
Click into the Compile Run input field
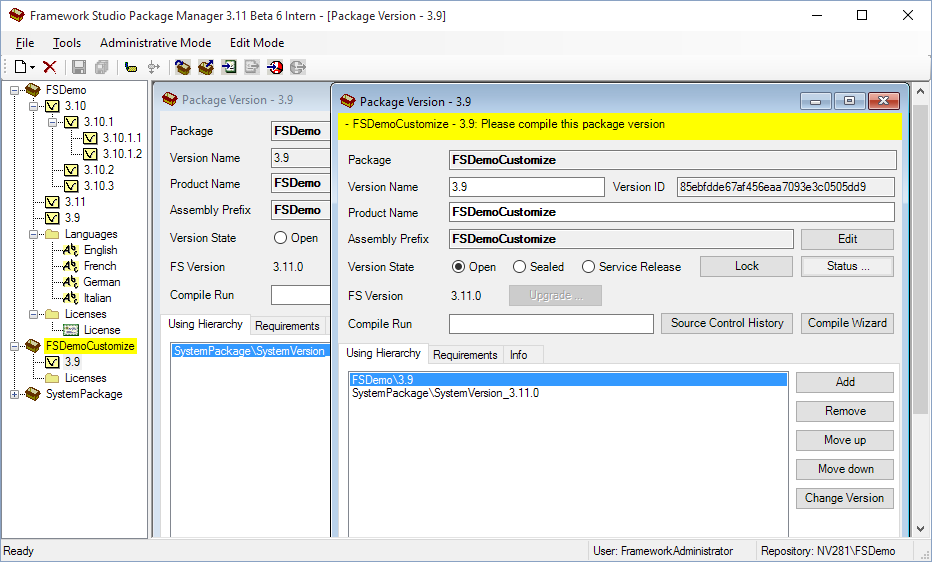(551, 324)
